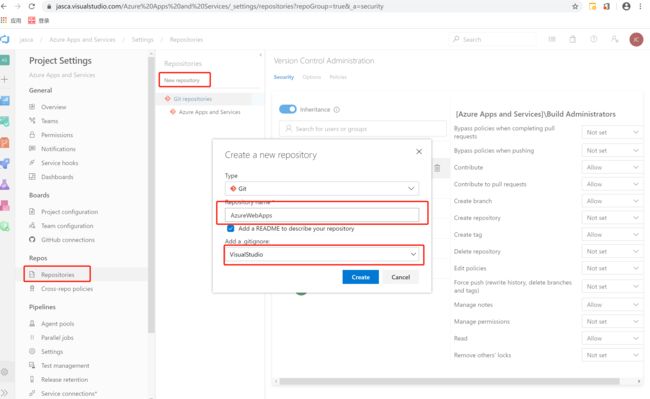Open Cross-repo policies settings
The image size is (650, 399).
[67, 289]
